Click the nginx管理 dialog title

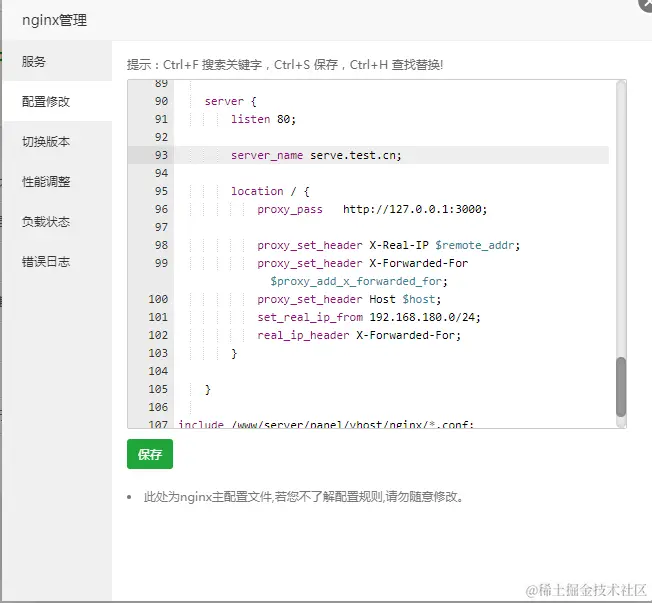pos(54,20)
